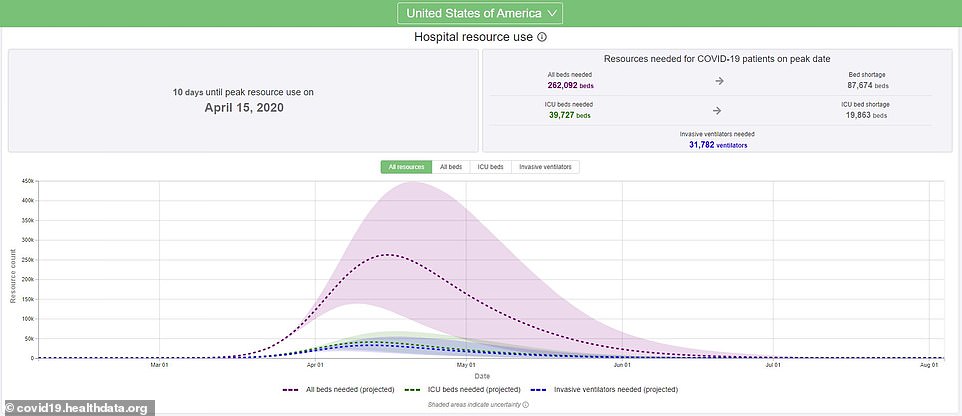The width and height of the screenshot is (962, 416).
Task: Switch to the Invasive ventilators tab
Action: pyautogui.click(x=545, y=167)
